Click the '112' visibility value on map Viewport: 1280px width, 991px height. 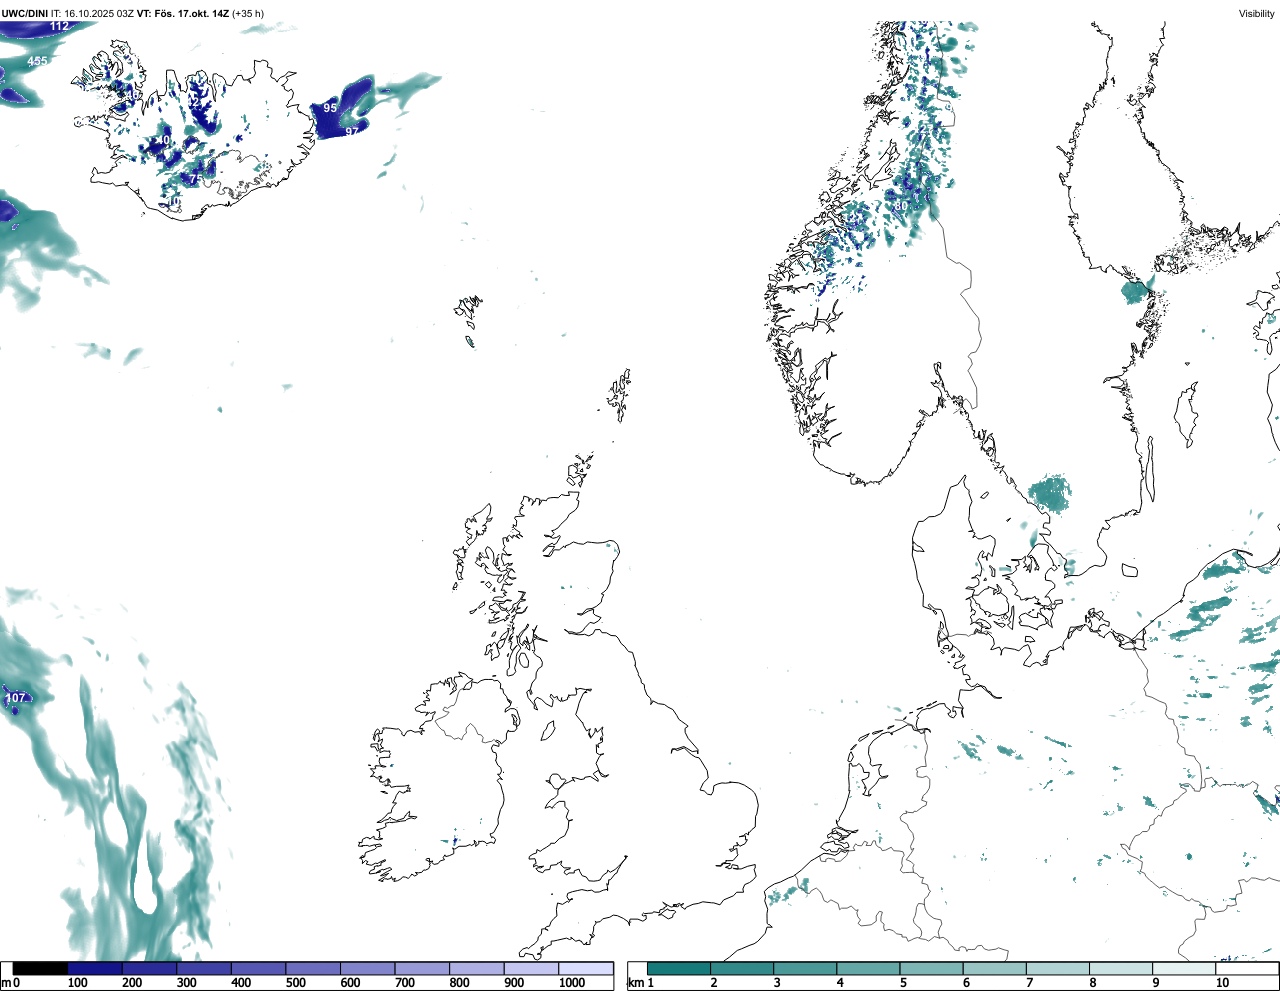(59, 26)
